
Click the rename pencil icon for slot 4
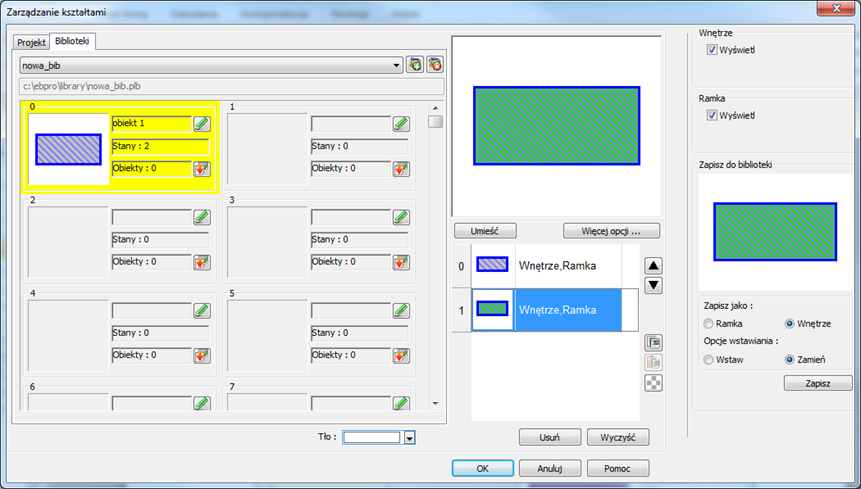(x=202, y=310)
